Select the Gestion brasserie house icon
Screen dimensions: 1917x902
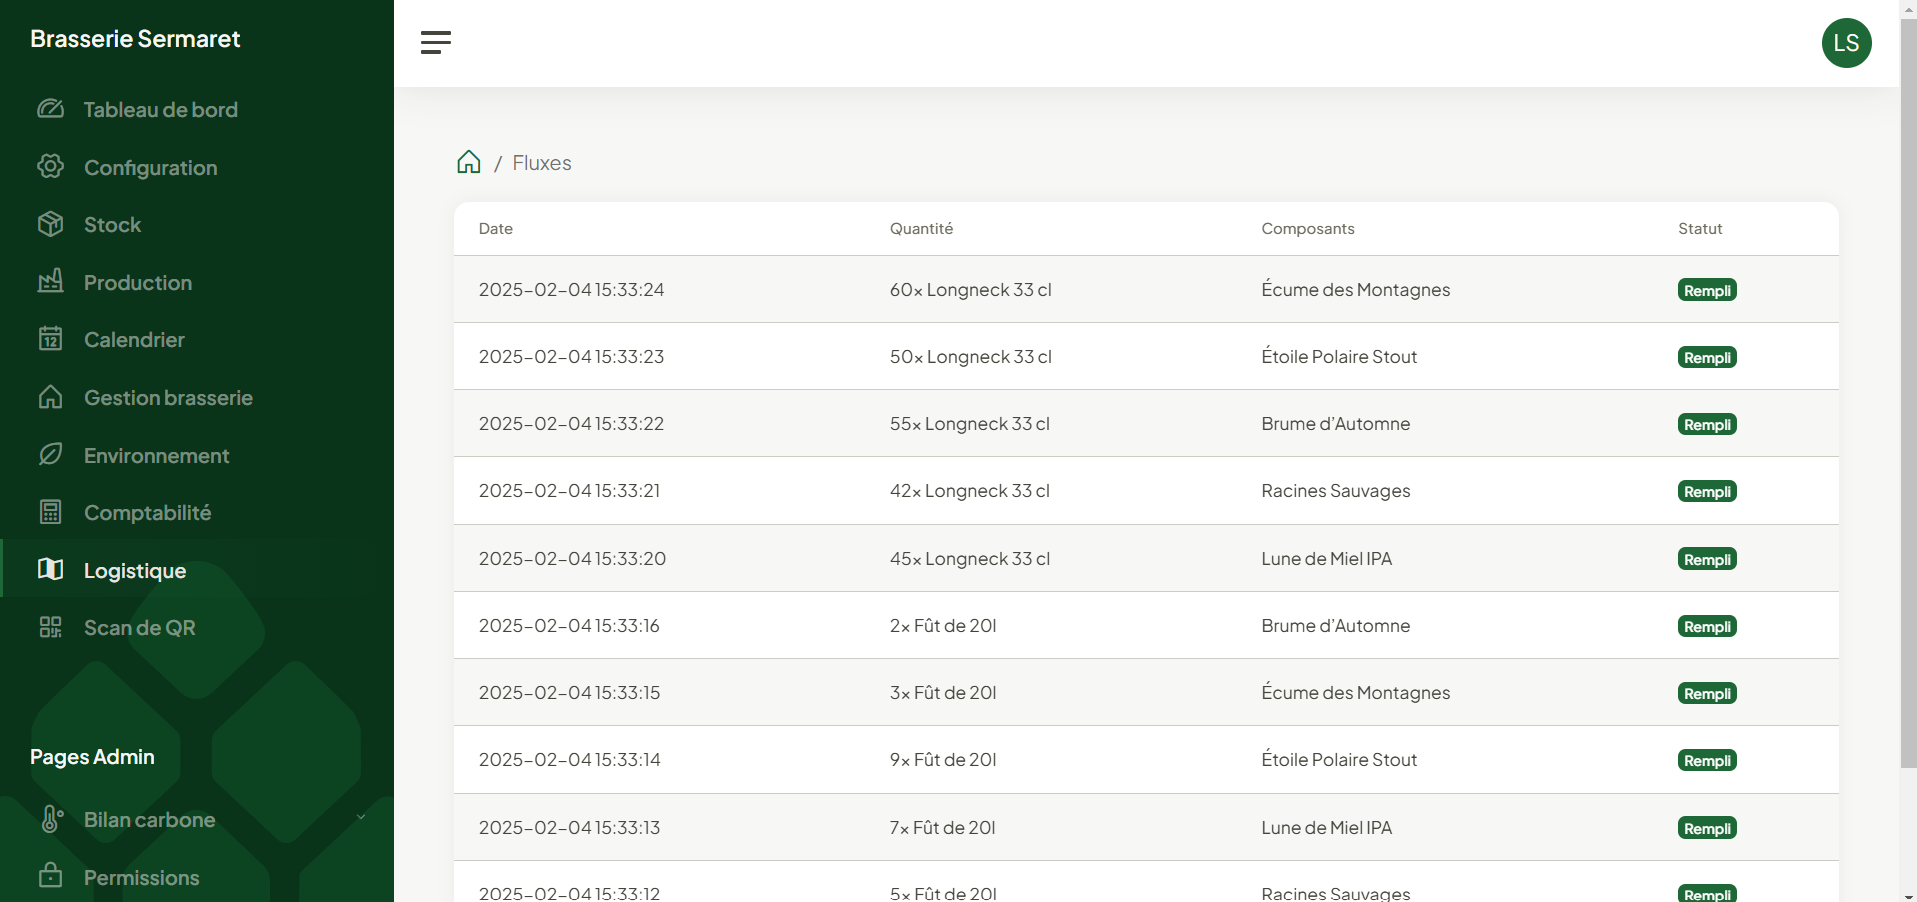click(51, 397)
